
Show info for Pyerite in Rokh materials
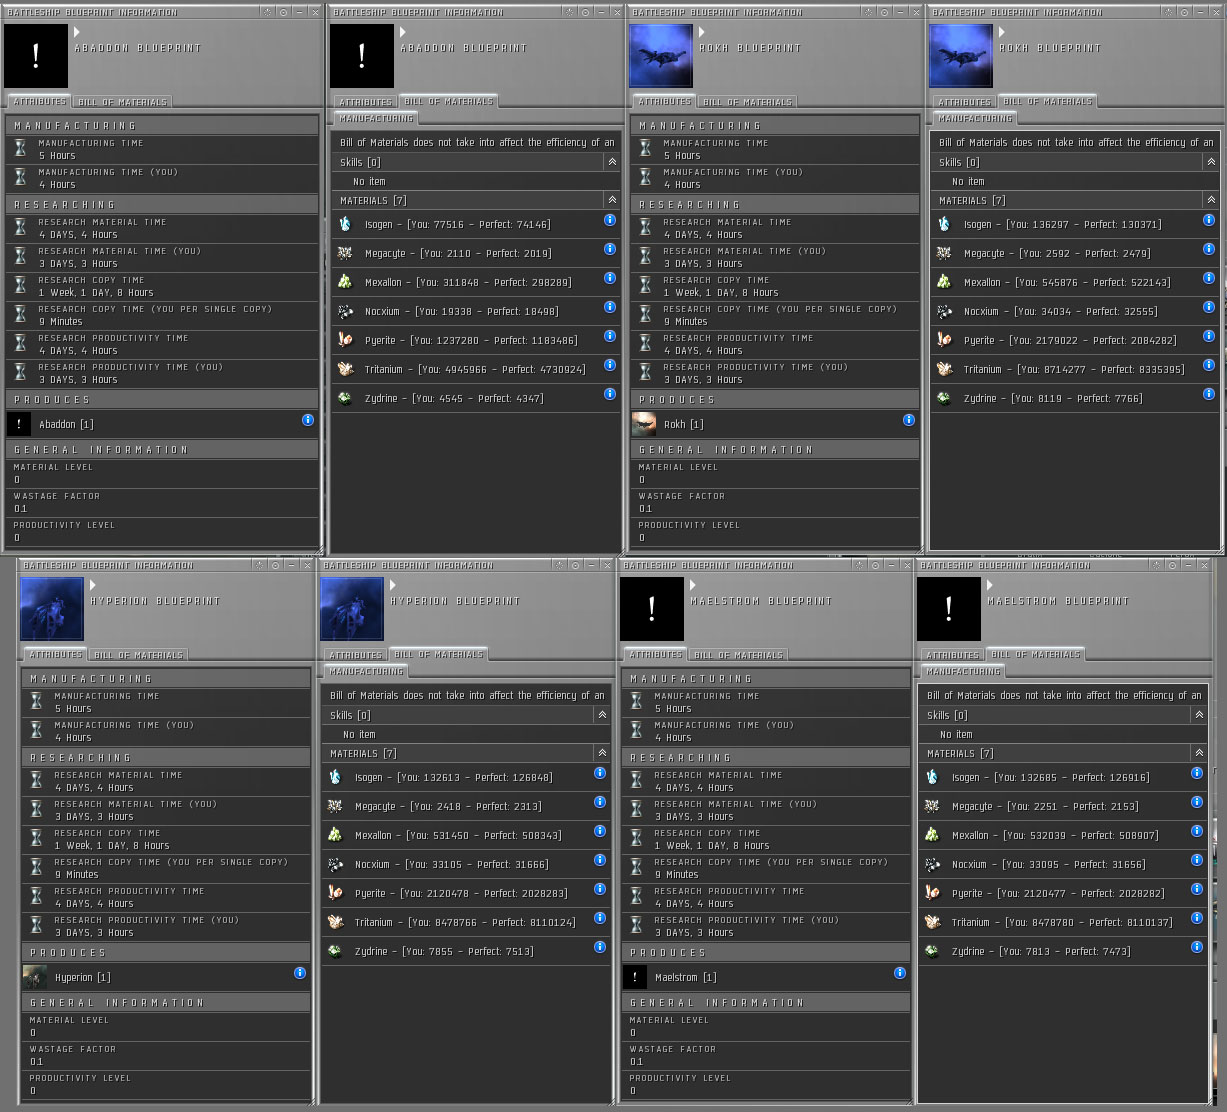click(1208, 336)
